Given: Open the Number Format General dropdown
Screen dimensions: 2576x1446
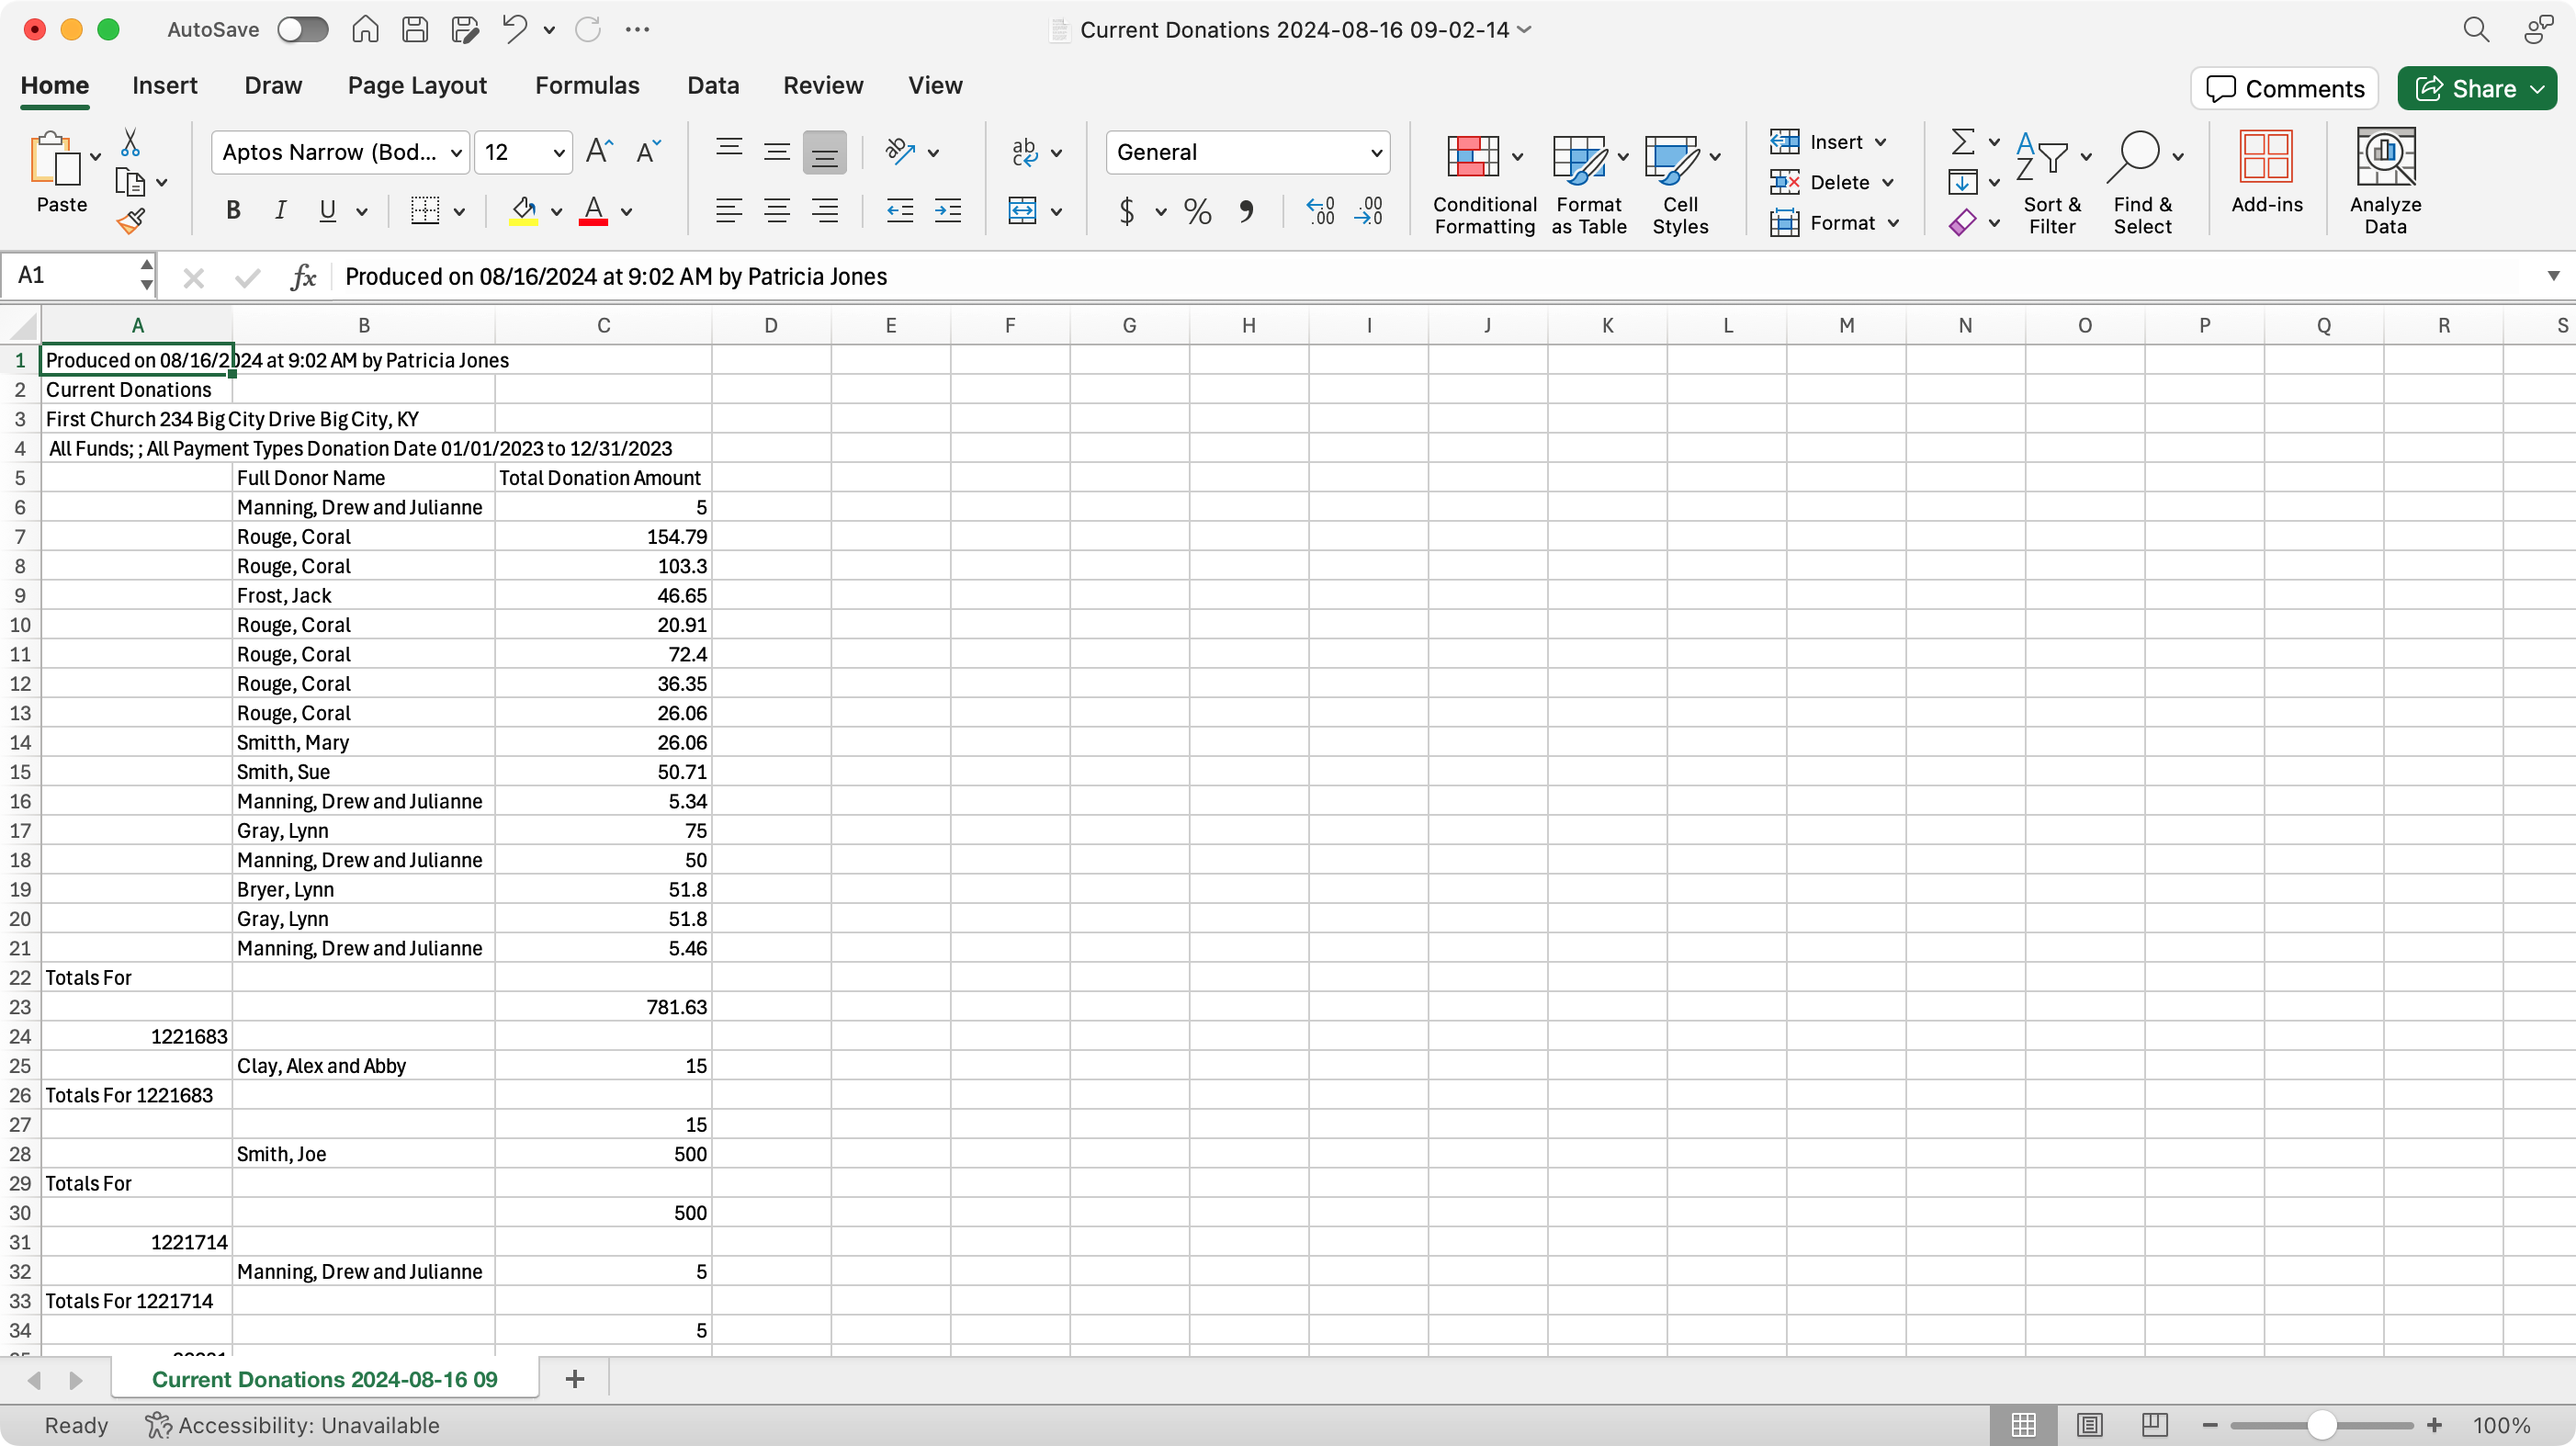Looking at the screenshot, I should (1376, 153).
